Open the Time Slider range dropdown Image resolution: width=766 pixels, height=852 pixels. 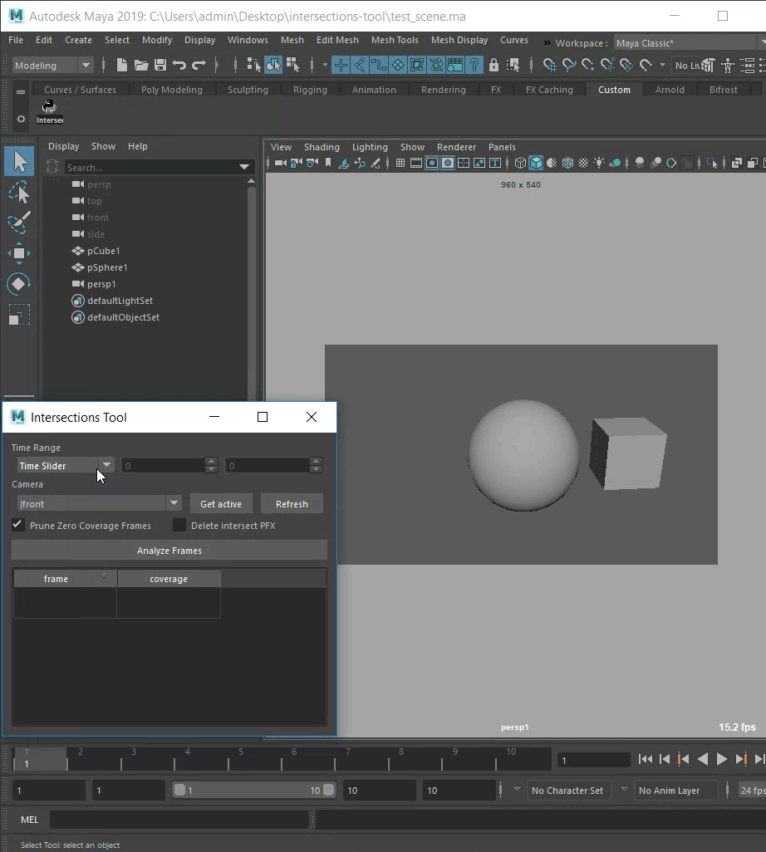[x=106, y=465]
